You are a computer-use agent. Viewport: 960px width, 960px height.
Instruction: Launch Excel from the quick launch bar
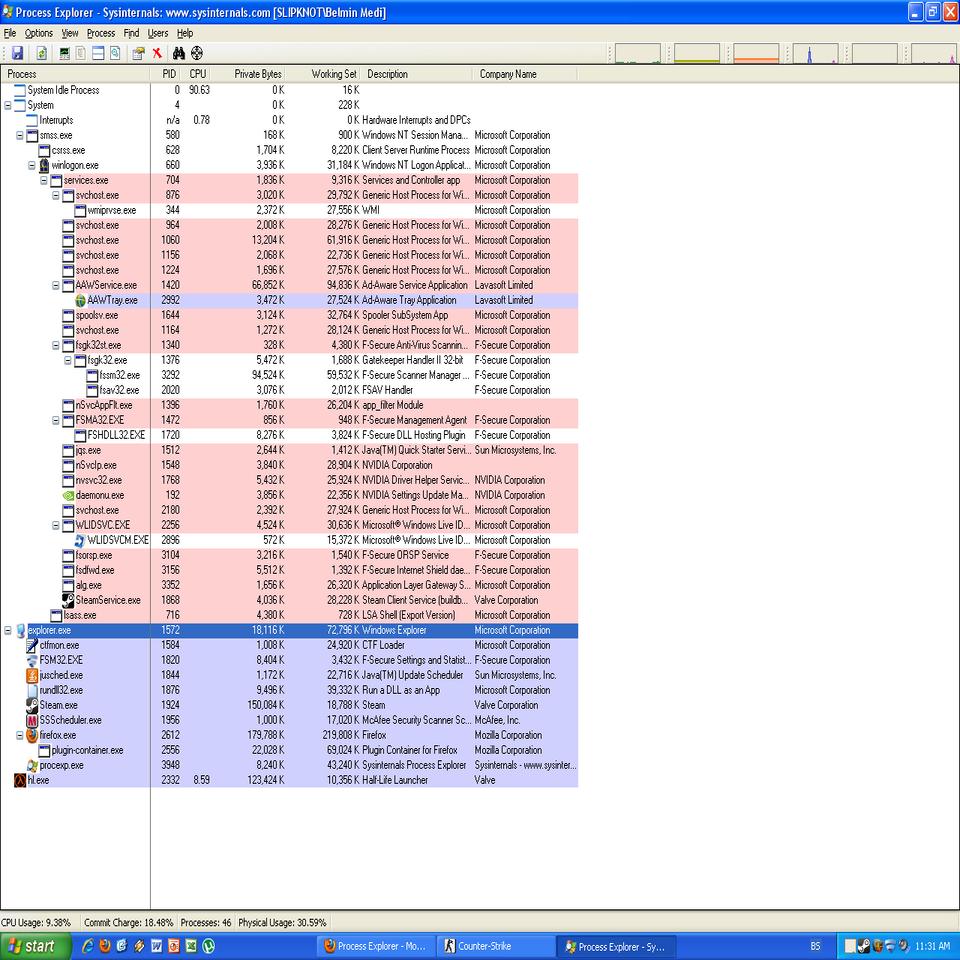[191, 946]
